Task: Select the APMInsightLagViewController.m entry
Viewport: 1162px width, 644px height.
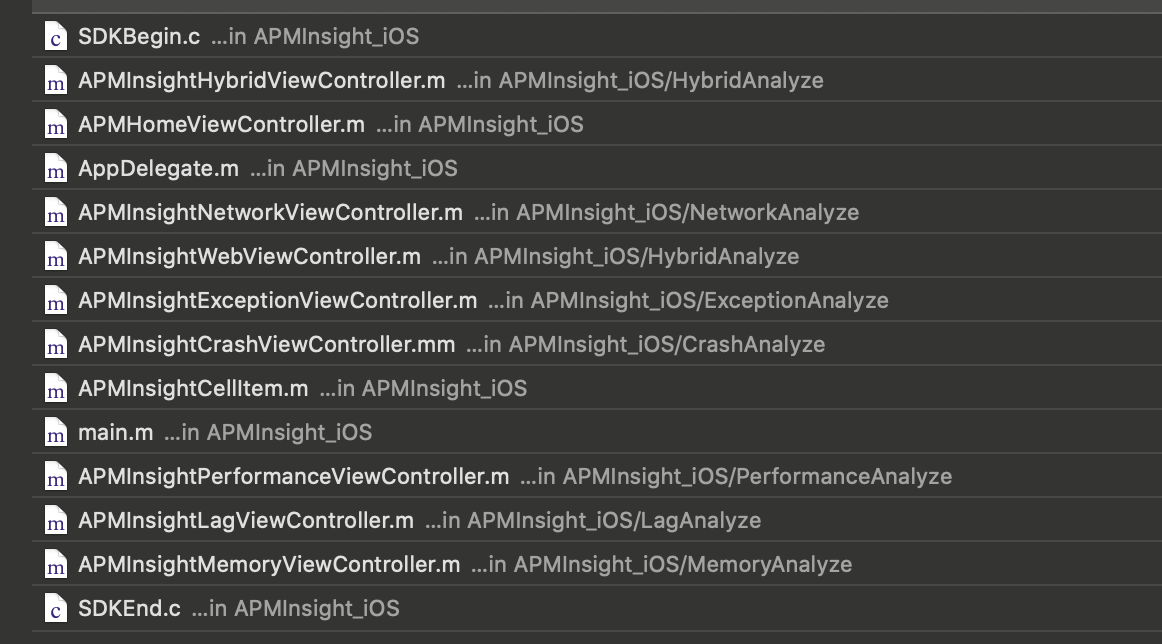Action: [597, 520]
